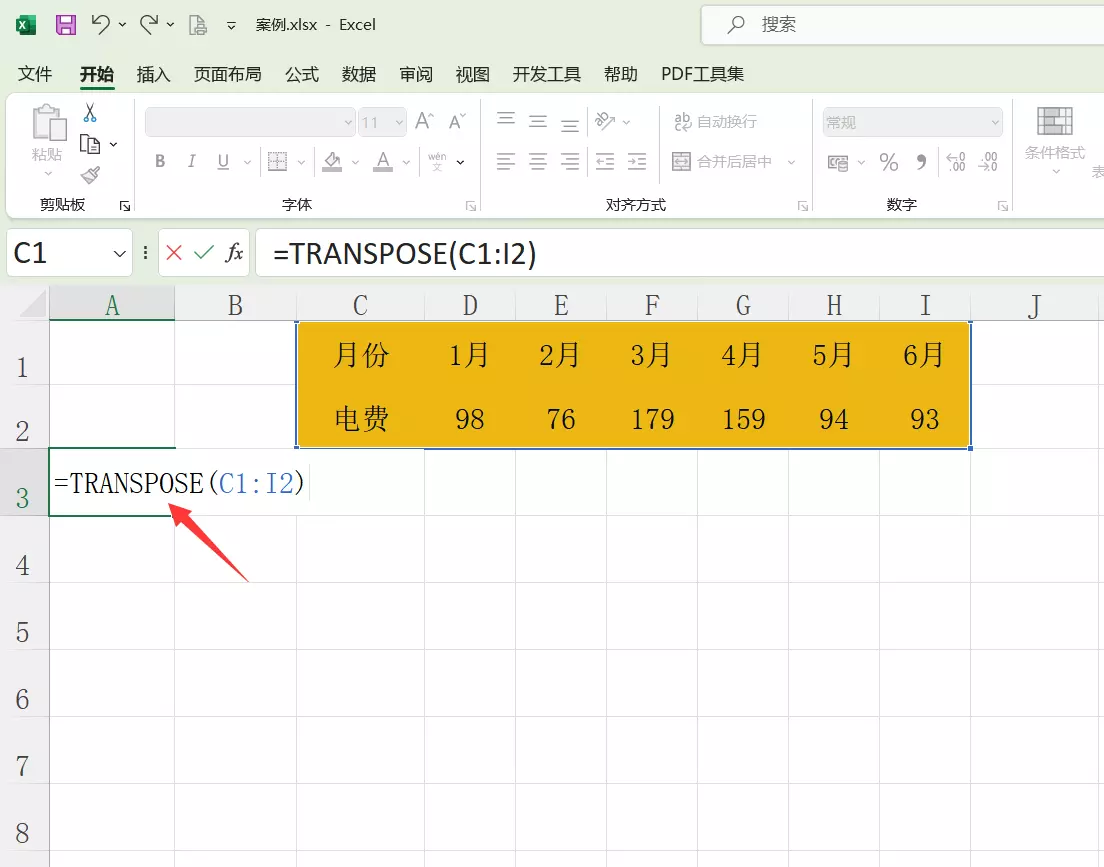
Task: Click the print preview document icon
Action: pos(198,25)
